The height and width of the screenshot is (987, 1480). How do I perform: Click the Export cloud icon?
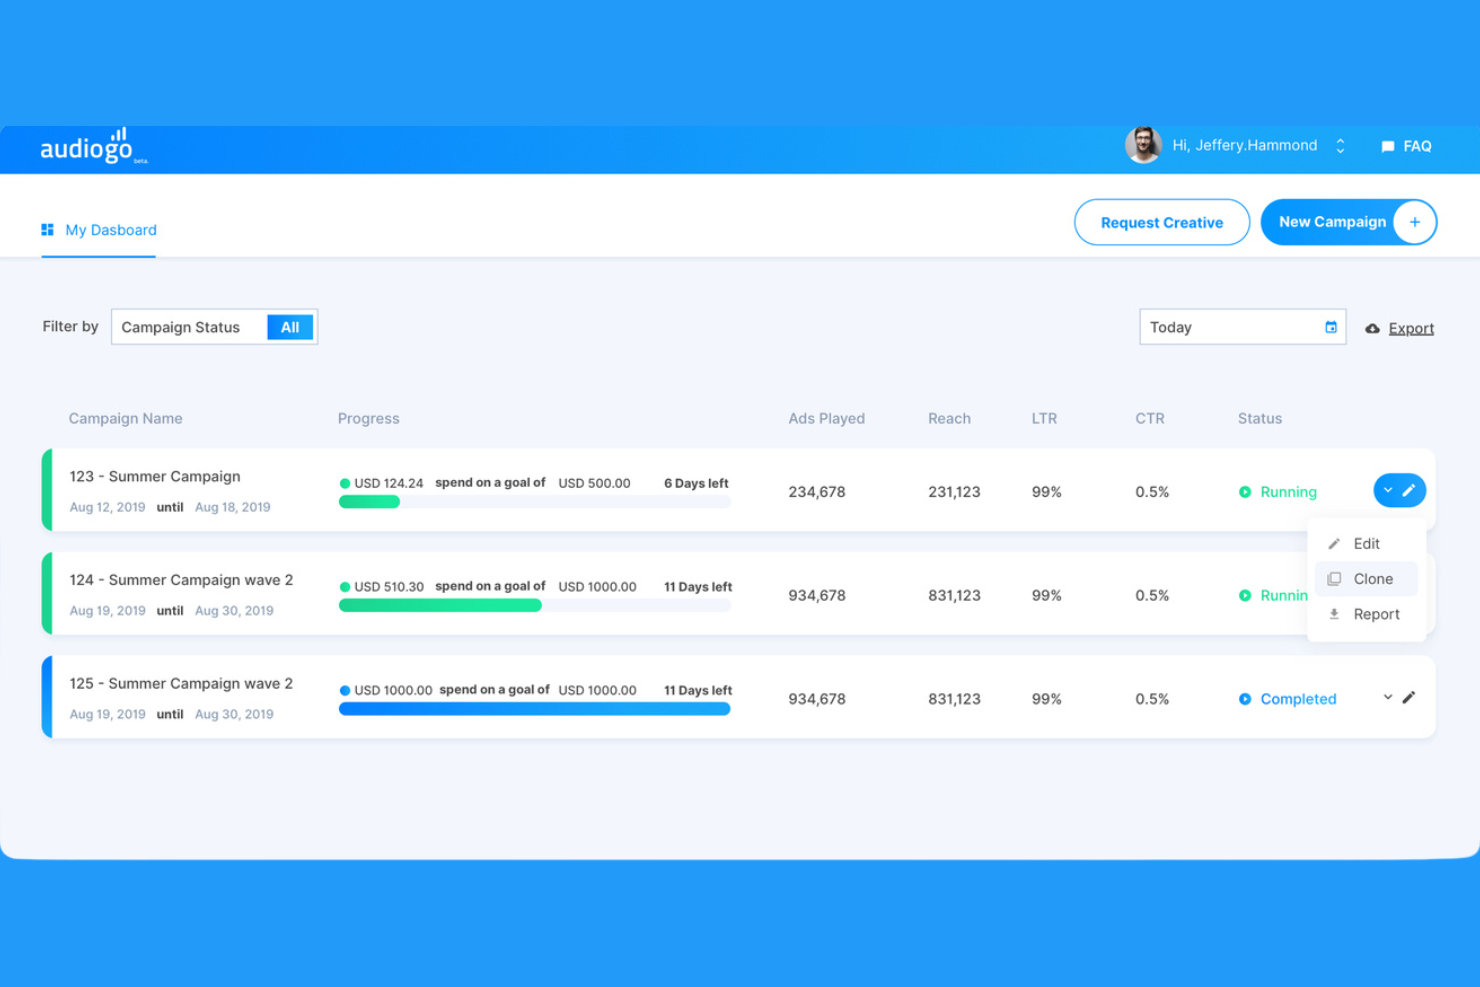coord(1373,328)
